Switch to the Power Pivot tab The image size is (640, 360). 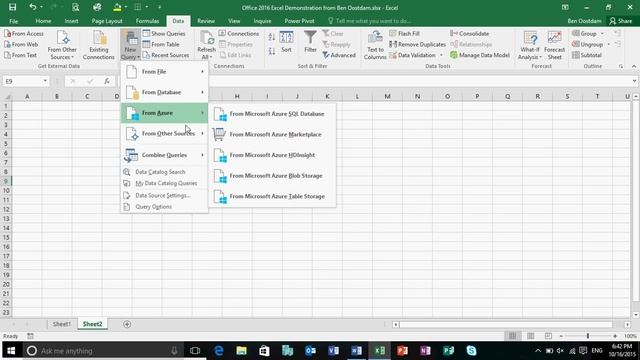tap(299, 21)
